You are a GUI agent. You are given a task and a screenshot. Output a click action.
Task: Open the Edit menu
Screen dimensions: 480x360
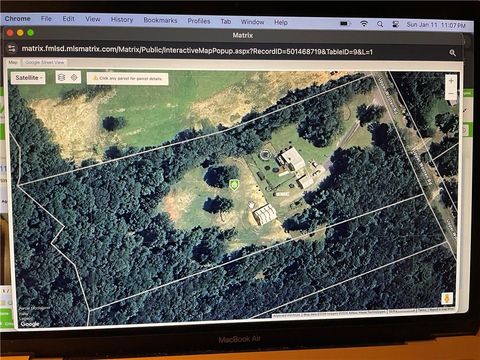coord(68,19)
